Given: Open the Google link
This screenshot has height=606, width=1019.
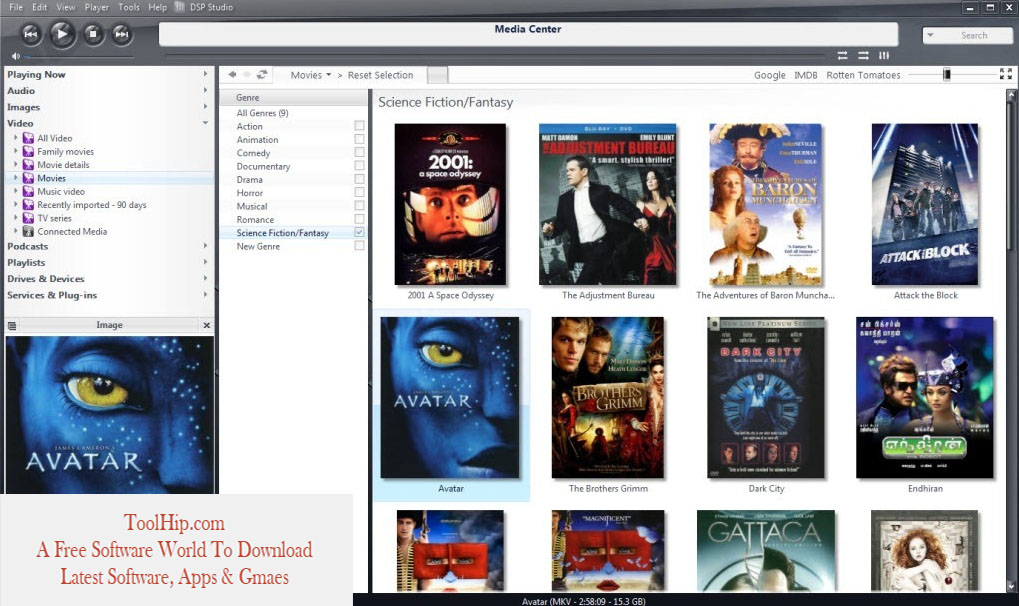Looking at the screenshot, I should (x=769, y=75).
